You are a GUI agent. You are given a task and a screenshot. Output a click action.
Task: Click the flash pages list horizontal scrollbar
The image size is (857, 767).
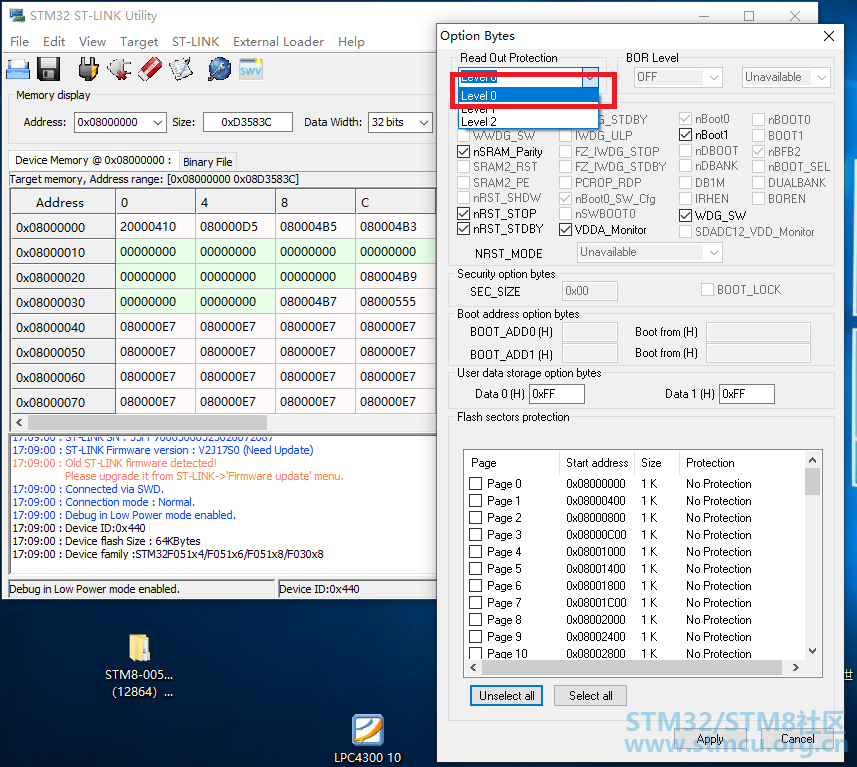[634, 667]
